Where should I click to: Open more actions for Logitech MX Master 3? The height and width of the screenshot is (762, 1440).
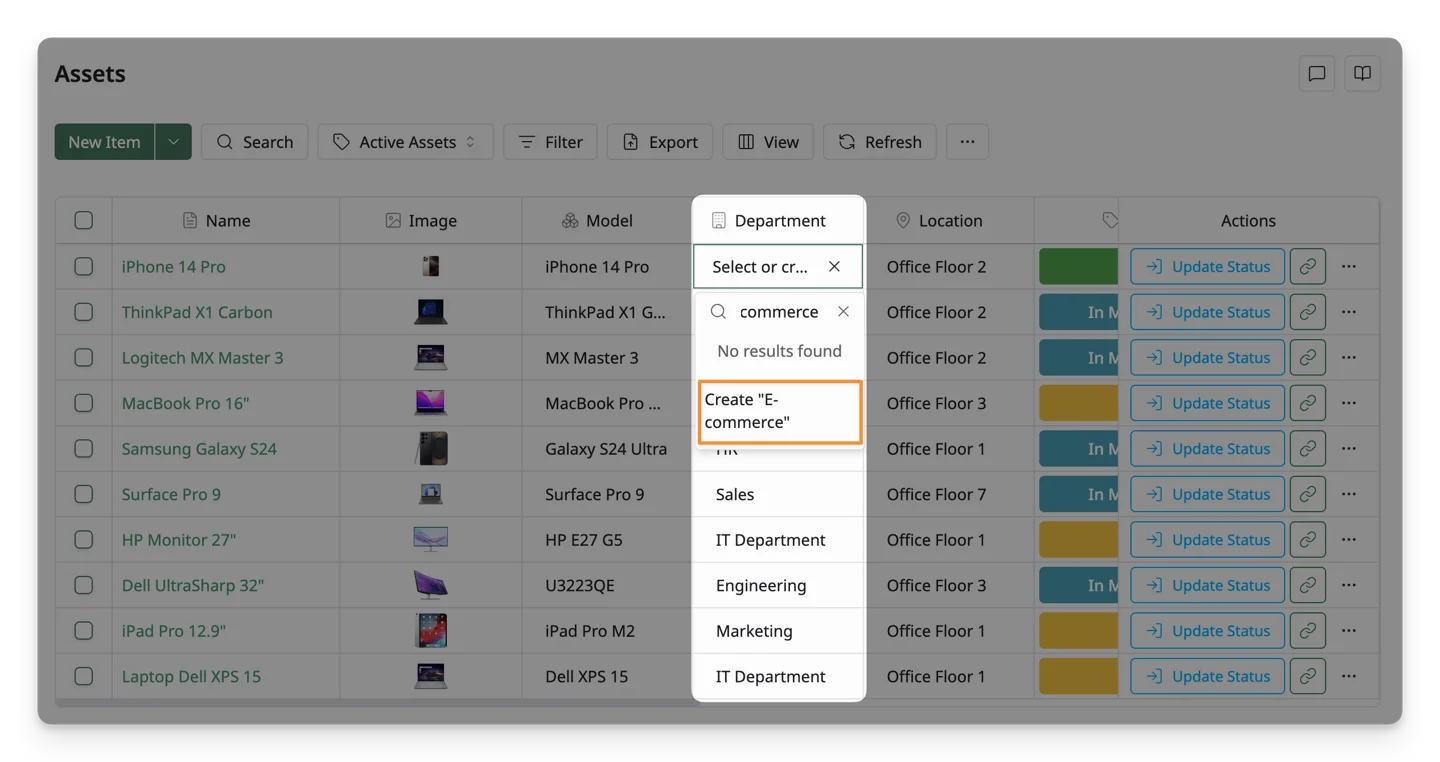(1349, 357)
